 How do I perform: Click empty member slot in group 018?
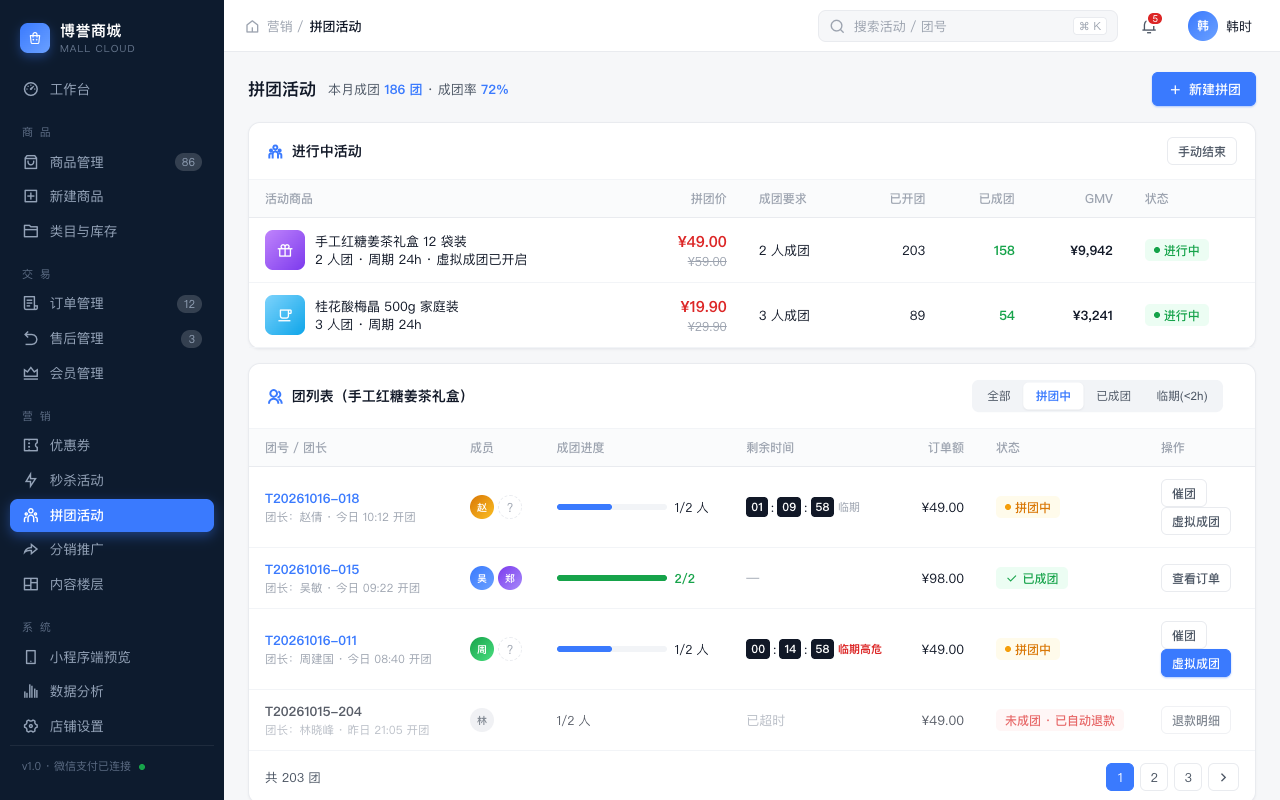tap(510, 507)
